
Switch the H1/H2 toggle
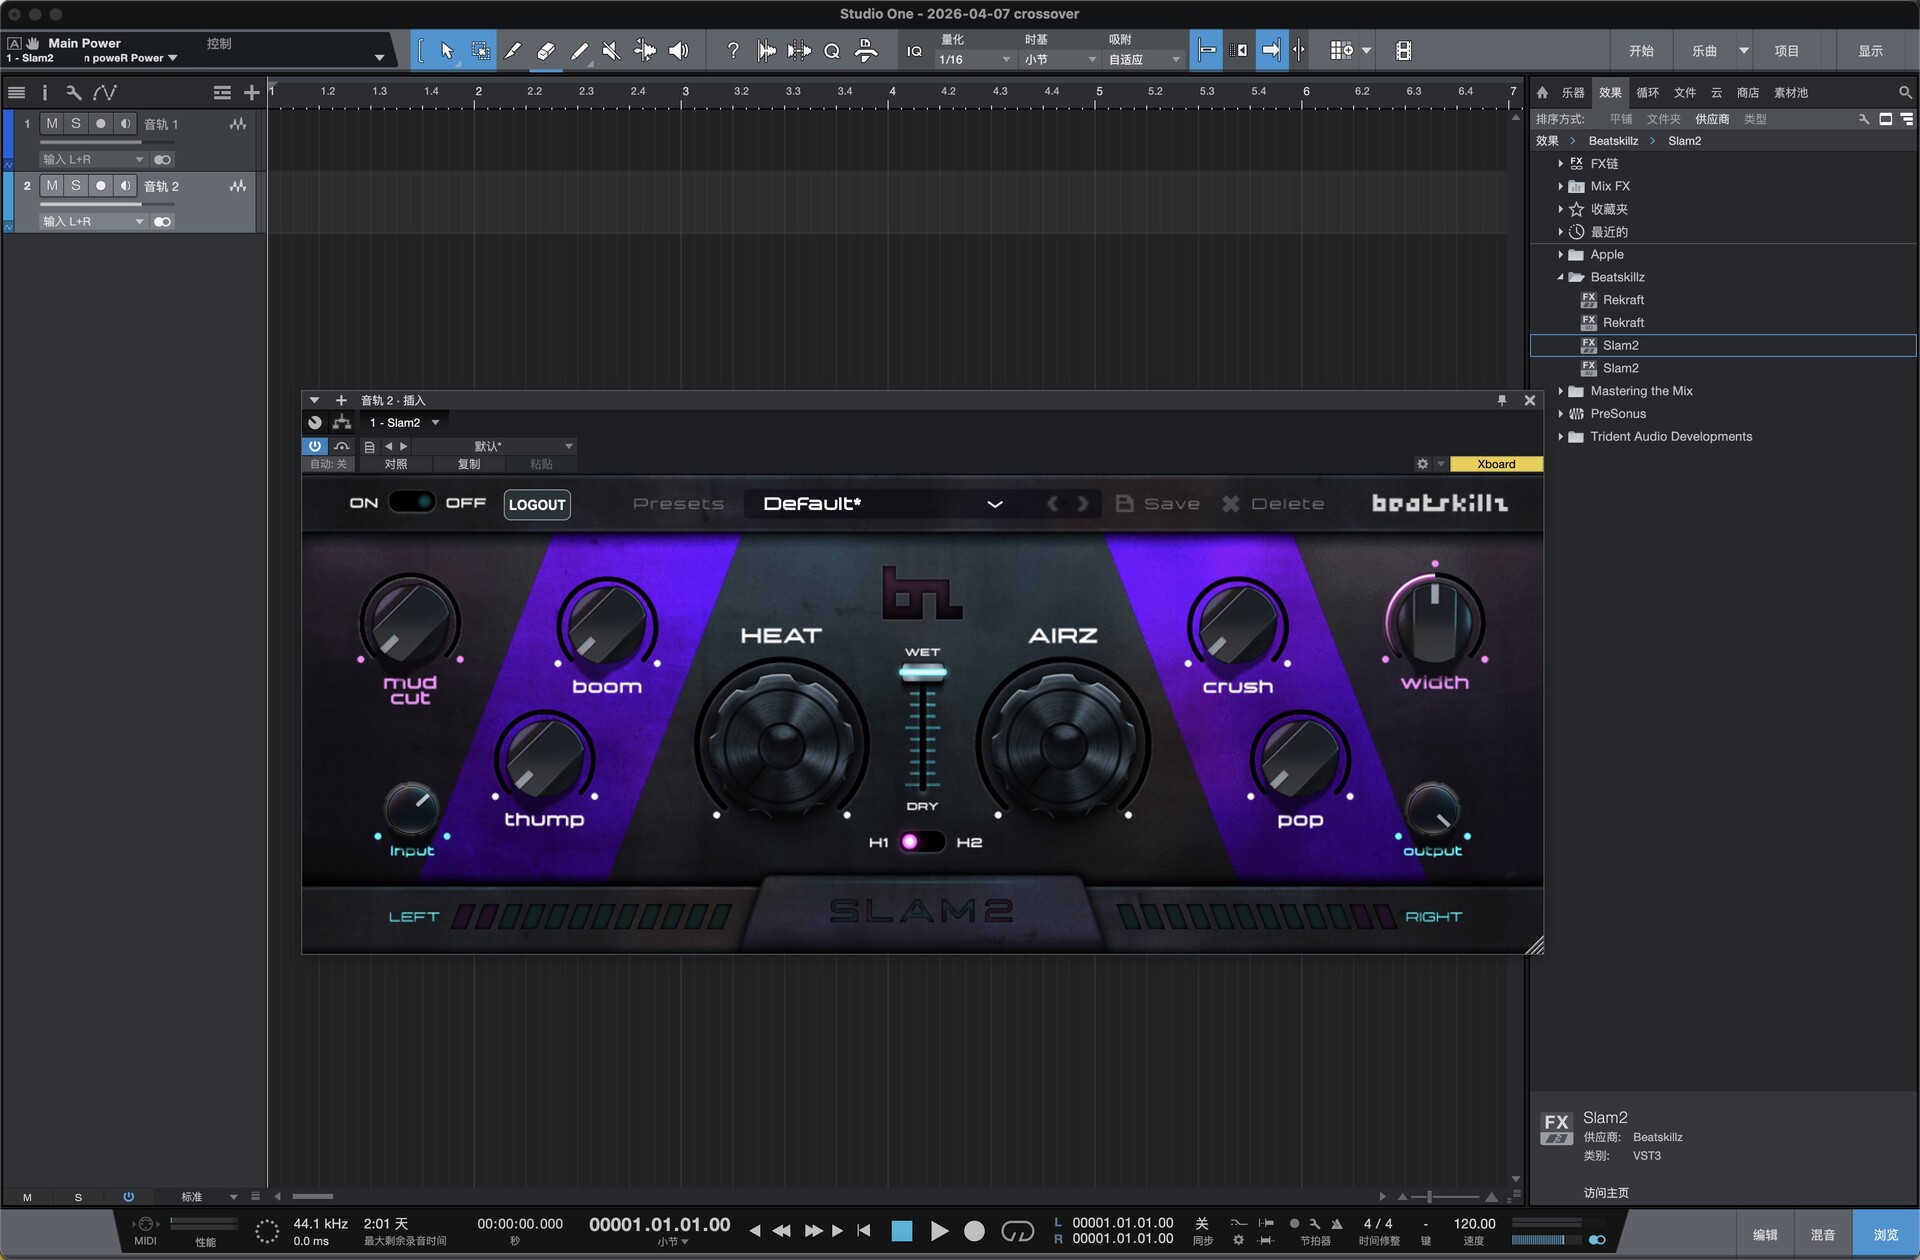[921, 842]
